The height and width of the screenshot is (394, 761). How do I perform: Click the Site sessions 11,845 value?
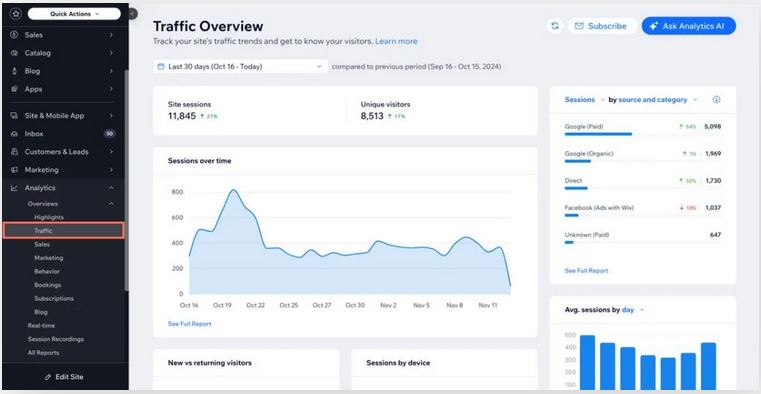pyautogui.click(x=182, y=116)
